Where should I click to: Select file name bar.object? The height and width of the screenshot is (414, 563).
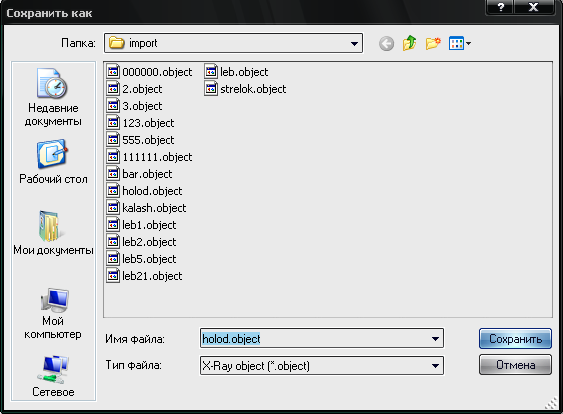147,174
